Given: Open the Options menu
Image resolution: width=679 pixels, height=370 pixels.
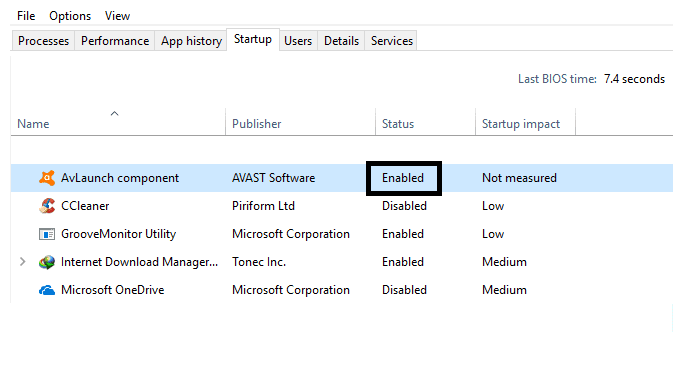Looking at the screenshot, I should 70,16.
